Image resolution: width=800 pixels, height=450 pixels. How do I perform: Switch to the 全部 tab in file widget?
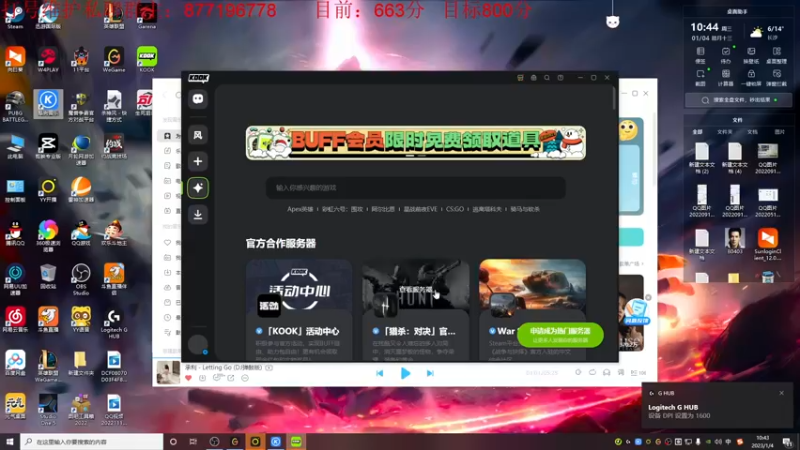click(697, 132)
